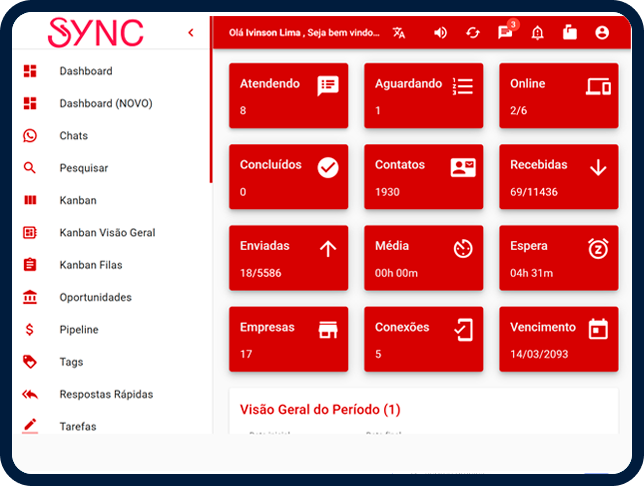Toggle the sound volume speaker icon
644x486 pixels.
(440, 33)
